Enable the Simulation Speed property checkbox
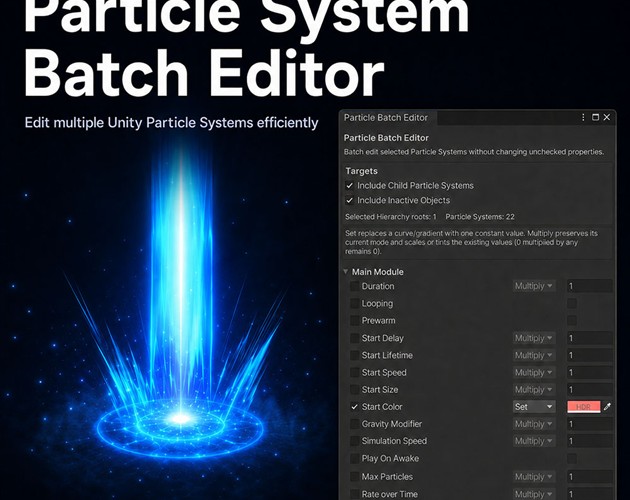This screenshot has height=500, width=630. (354, 441)
